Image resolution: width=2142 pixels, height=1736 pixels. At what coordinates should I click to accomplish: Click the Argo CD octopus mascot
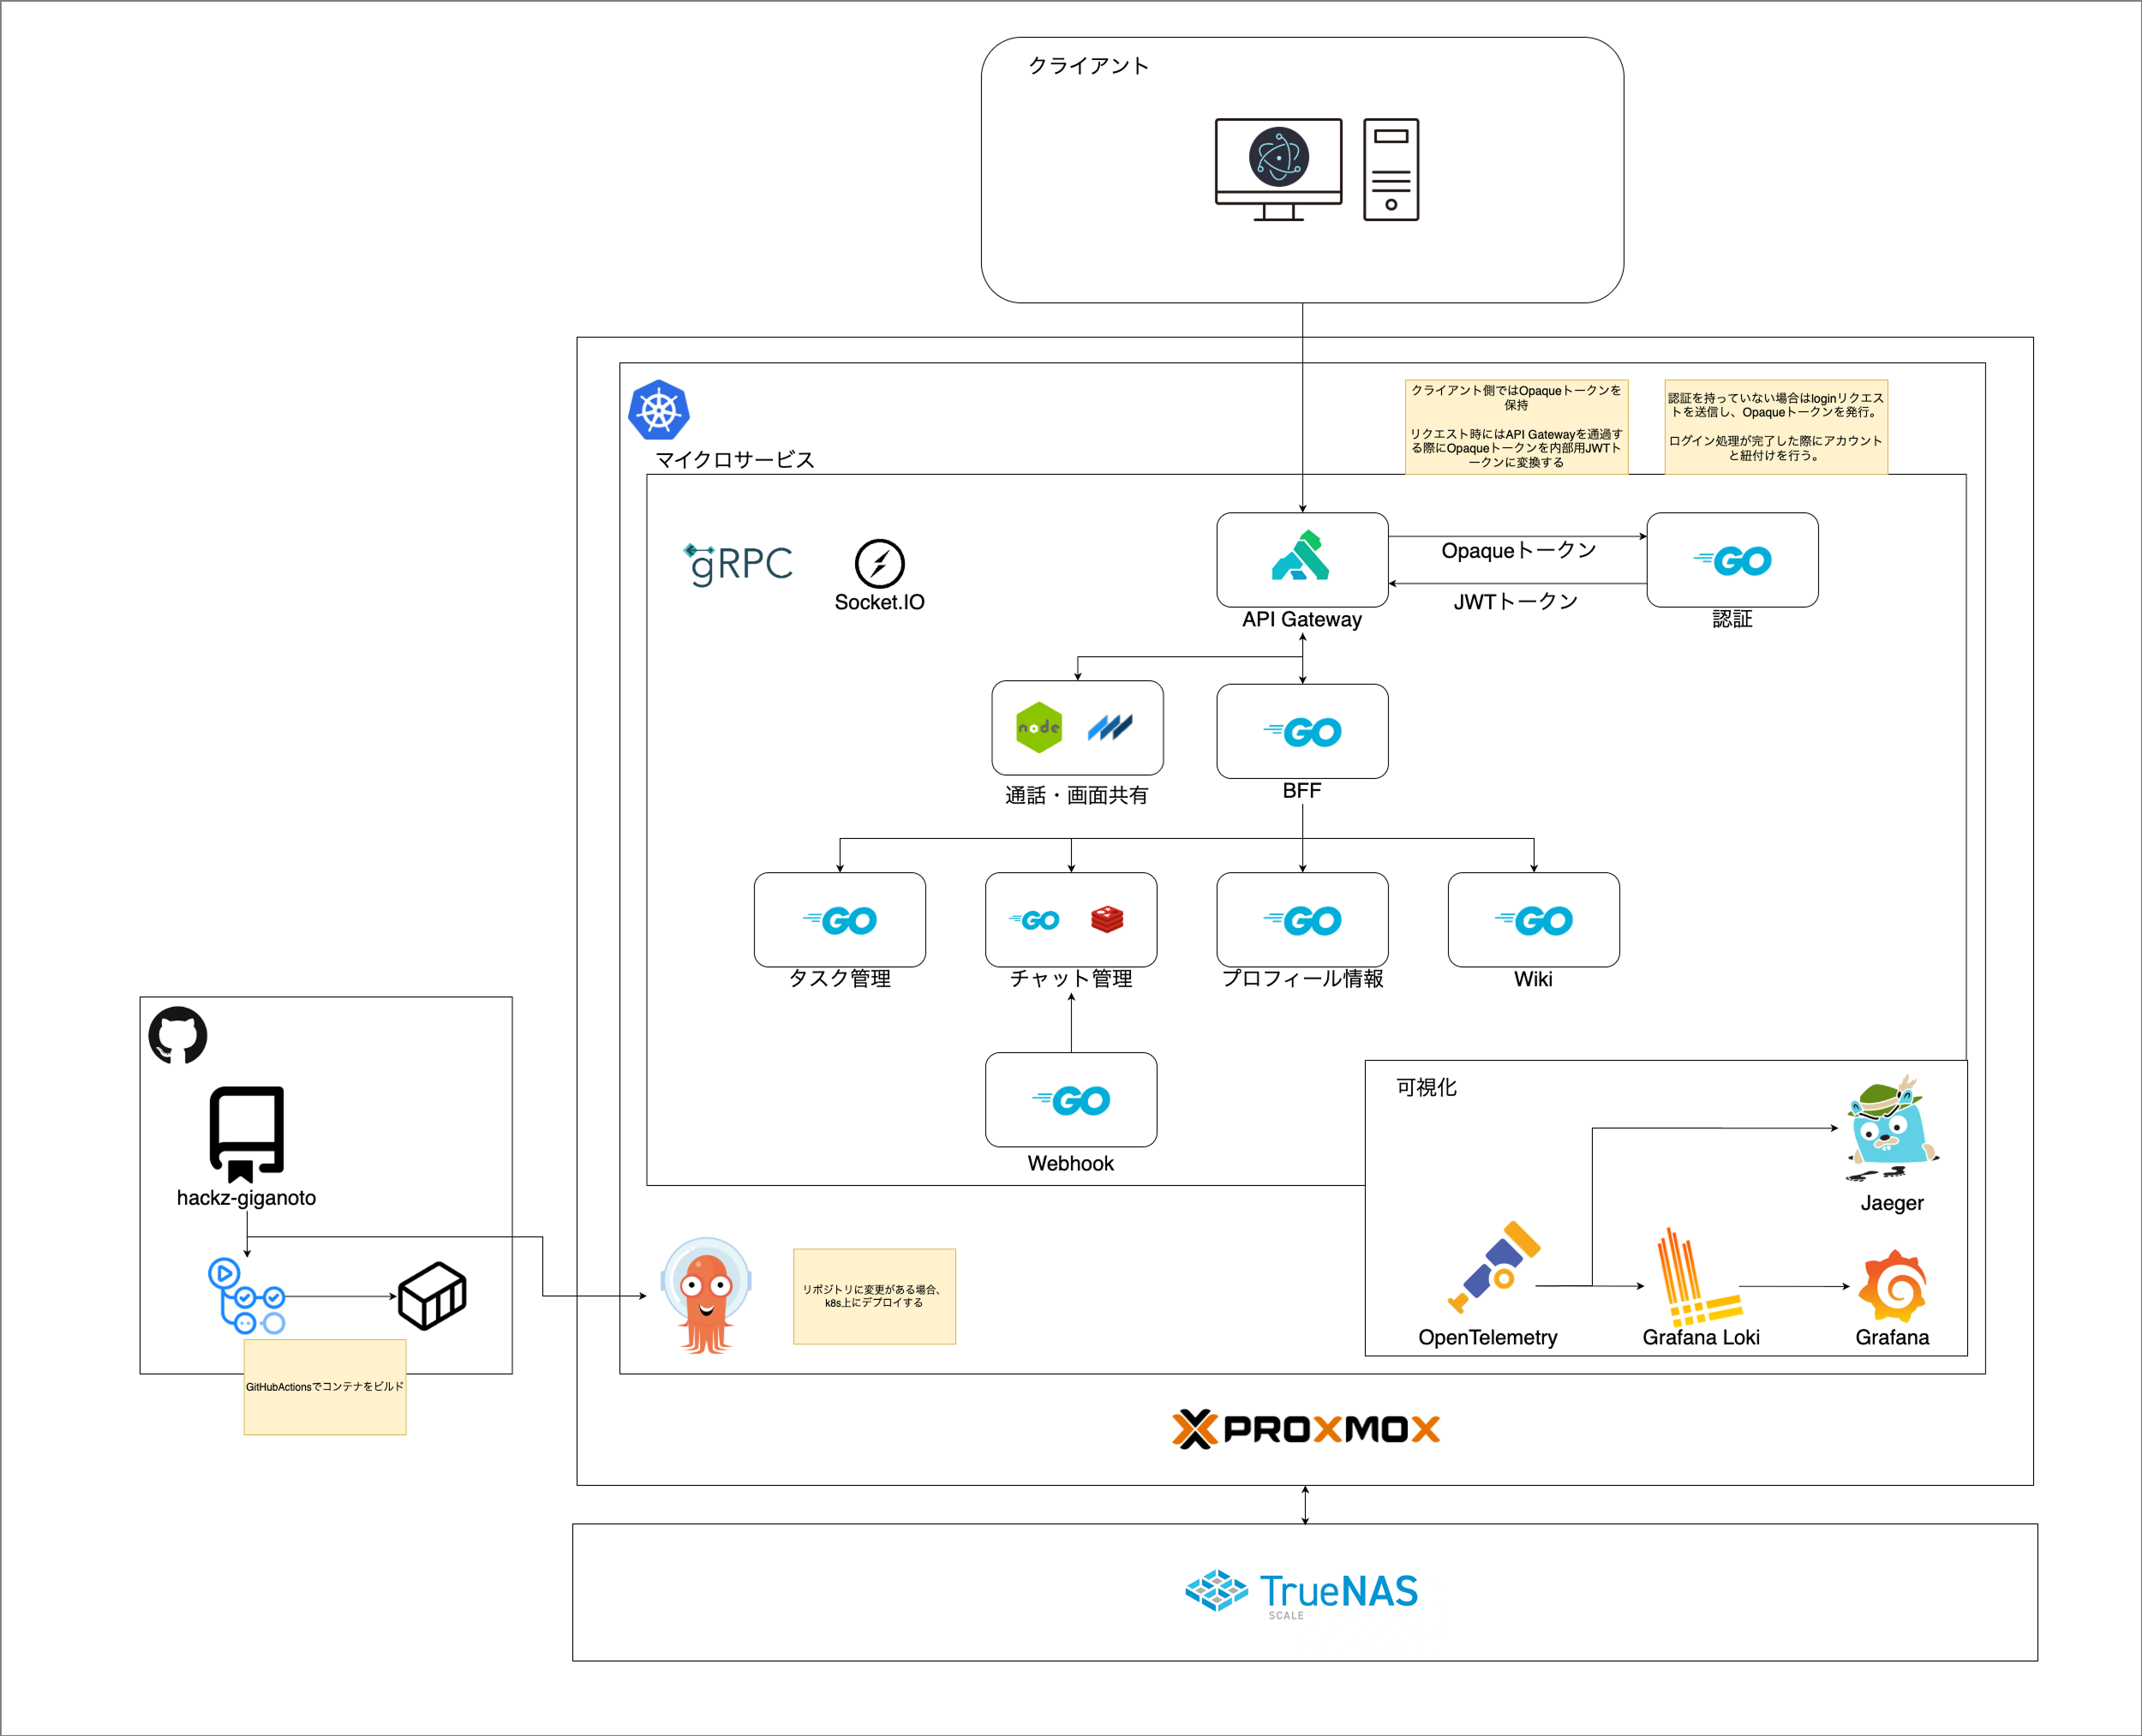[x=706, y=1296]
